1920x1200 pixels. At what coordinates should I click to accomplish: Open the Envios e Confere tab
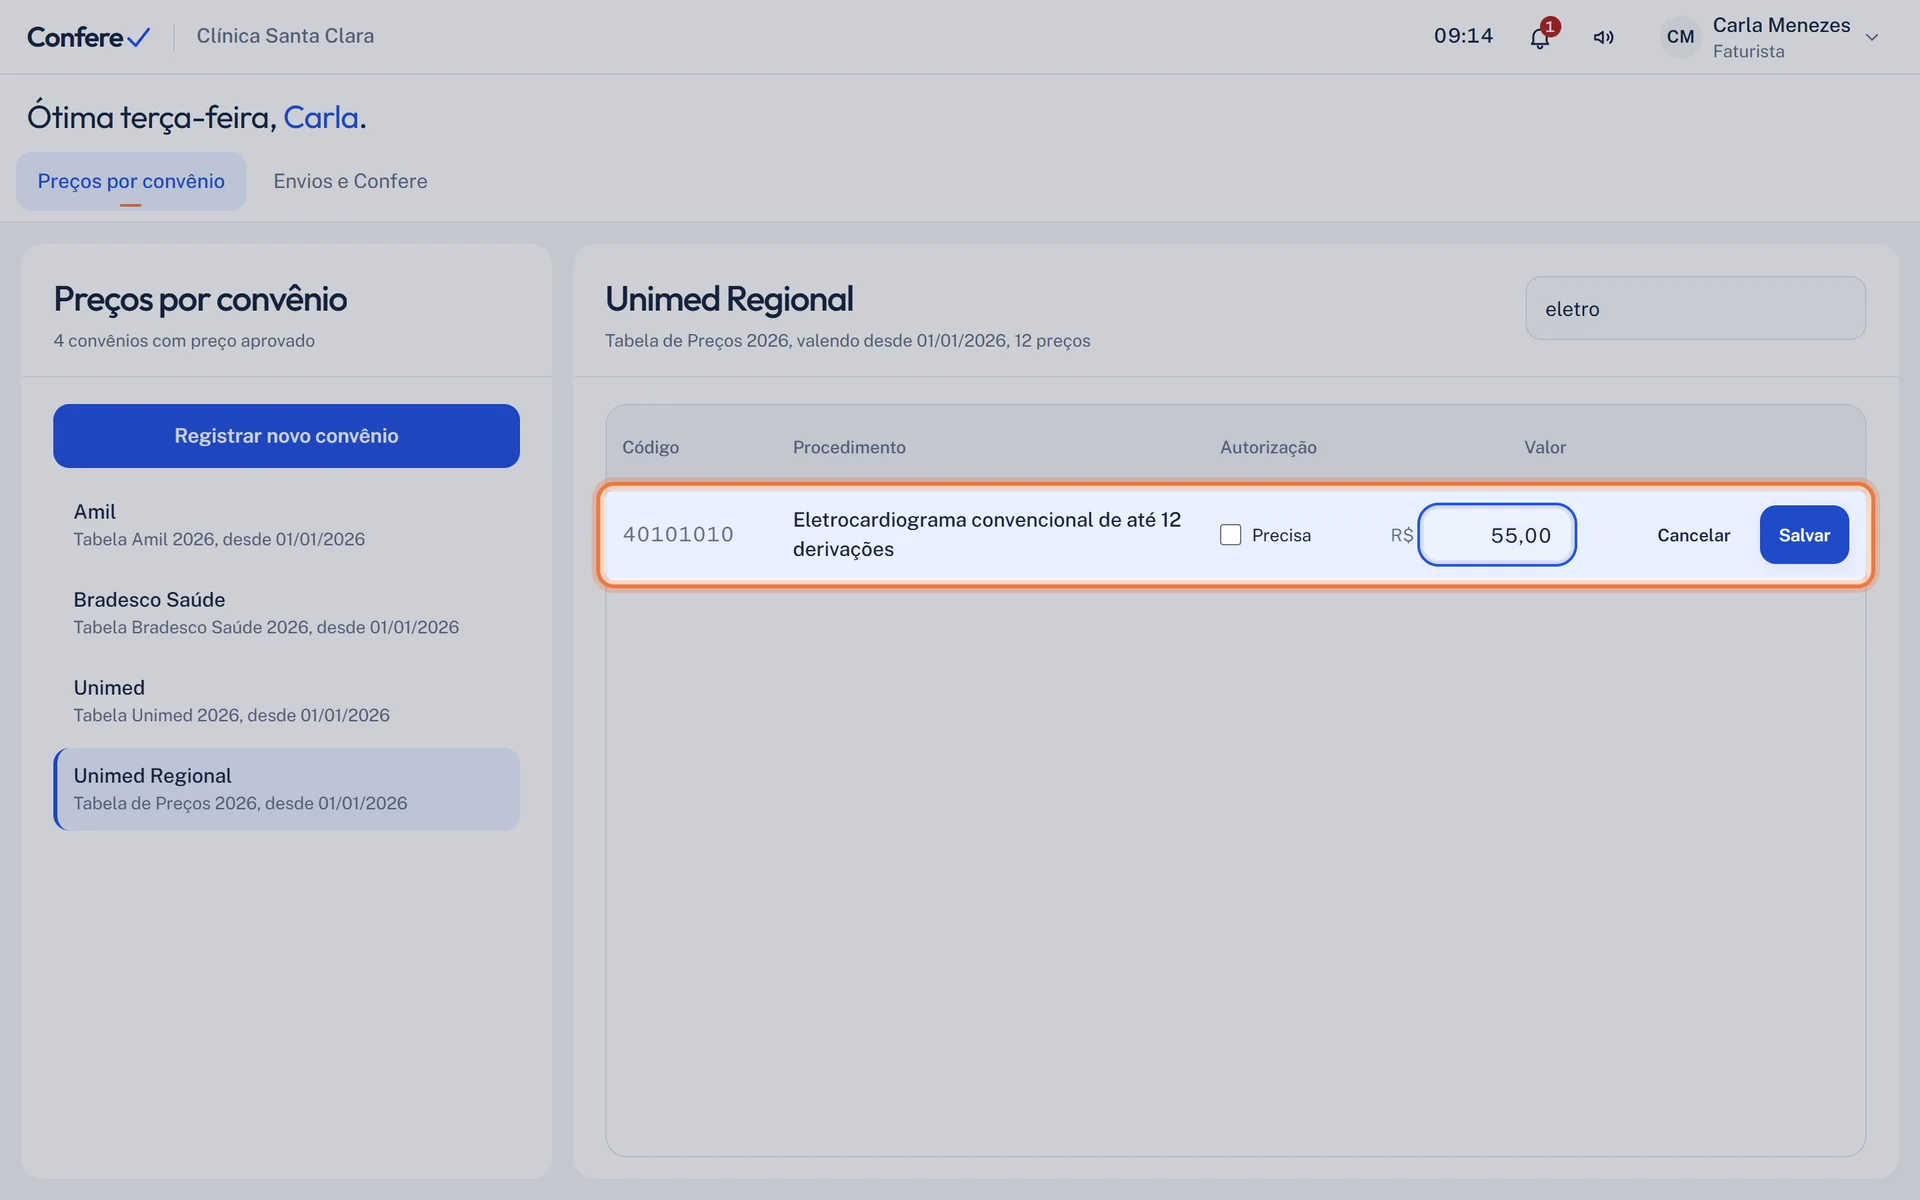click(x=350, y=181)
